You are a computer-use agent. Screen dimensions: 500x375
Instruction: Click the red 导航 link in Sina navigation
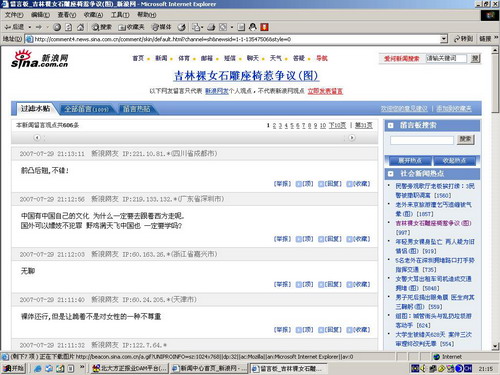pyautogui.click(x=322, y=58)
